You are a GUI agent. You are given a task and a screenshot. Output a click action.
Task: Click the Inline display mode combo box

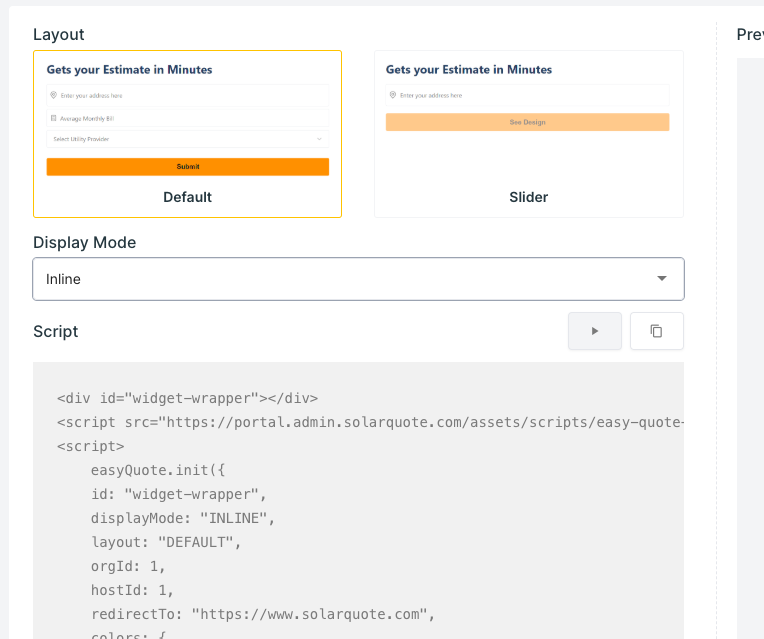click(340, 279)
